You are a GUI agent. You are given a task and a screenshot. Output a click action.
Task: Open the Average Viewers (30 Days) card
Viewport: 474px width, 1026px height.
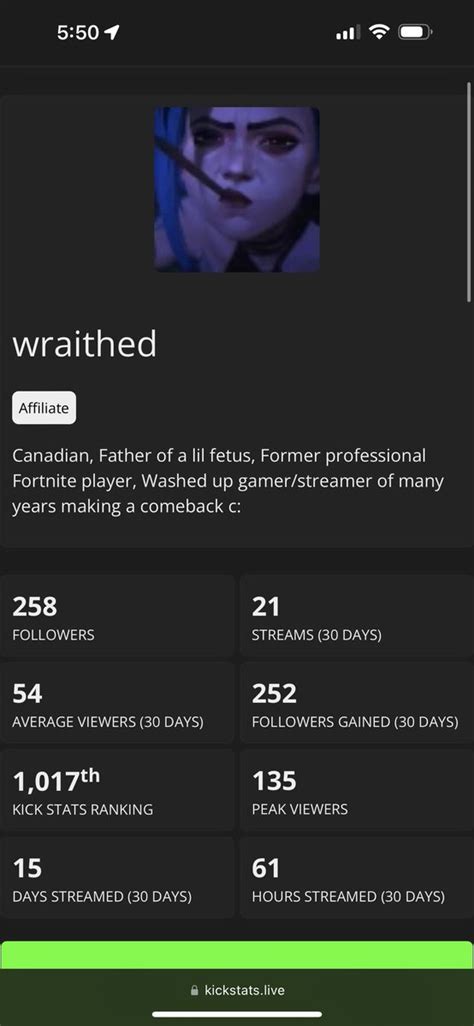pyautogui.click(x=117, y=703)
